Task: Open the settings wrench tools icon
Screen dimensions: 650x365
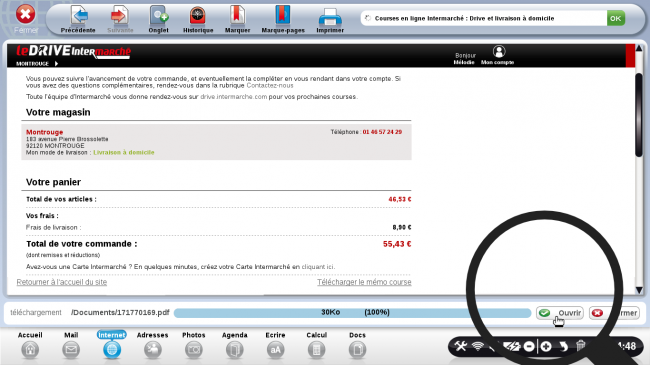Action: (461, 346)
